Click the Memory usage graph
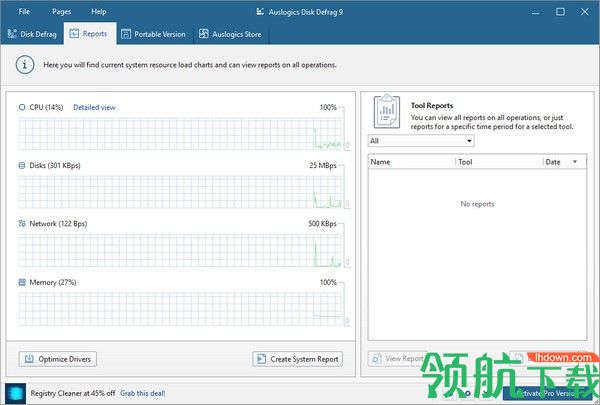The image size is (600, 405). [x=180, y=309]
